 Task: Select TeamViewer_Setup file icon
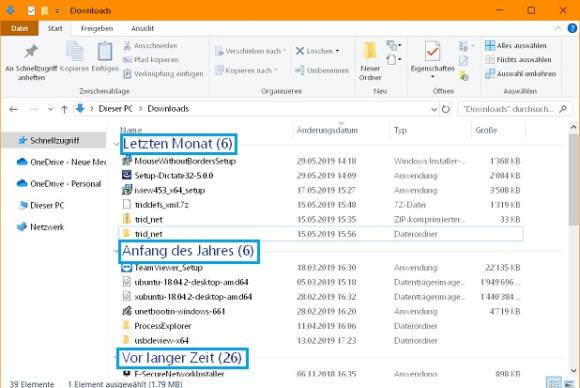click(127, 267)
